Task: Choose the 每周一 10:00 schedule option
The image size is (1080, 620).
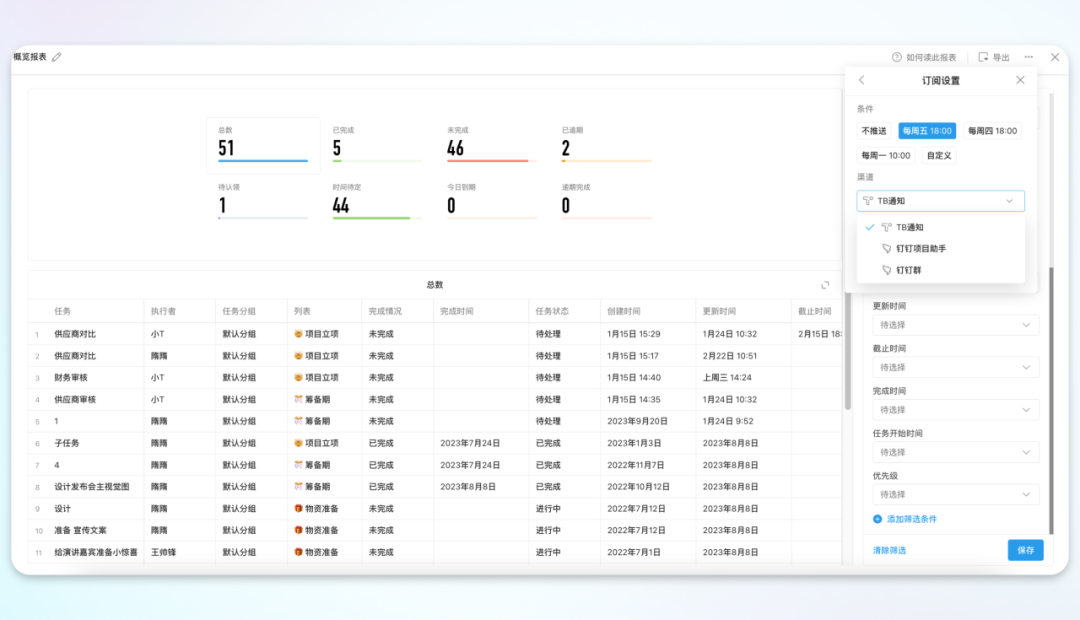Action: (886, 155)
